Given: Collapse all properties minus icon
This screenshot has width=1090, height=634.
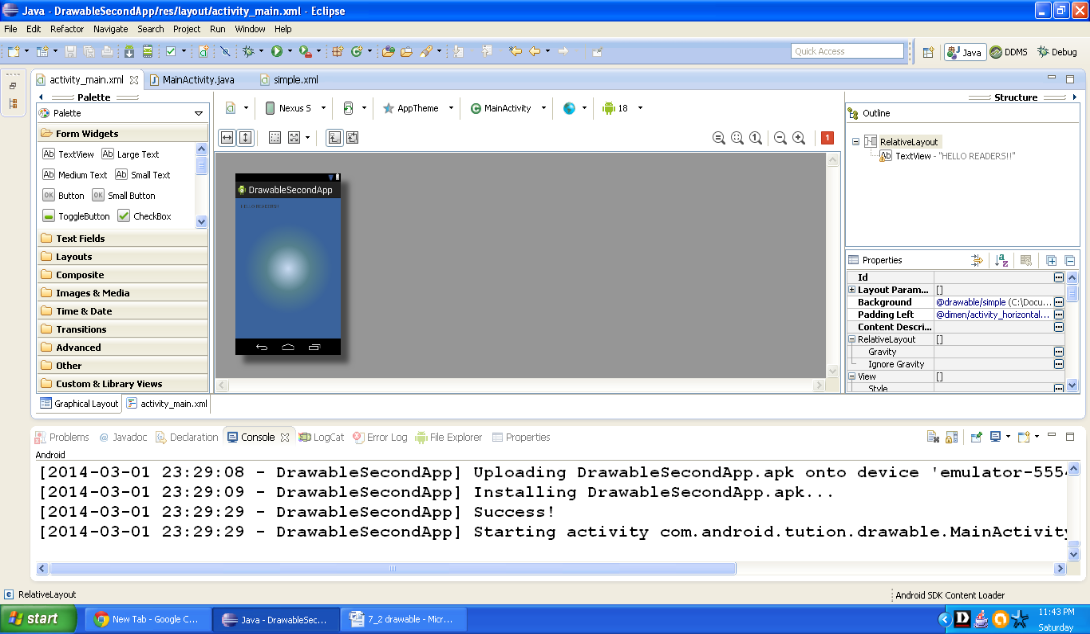Looking at the screenshot, I should click(1070, 260).
